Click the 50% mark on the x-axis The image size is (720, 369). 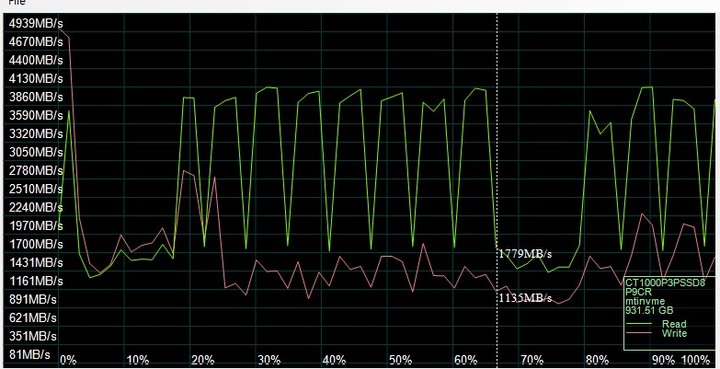[400, 359]
